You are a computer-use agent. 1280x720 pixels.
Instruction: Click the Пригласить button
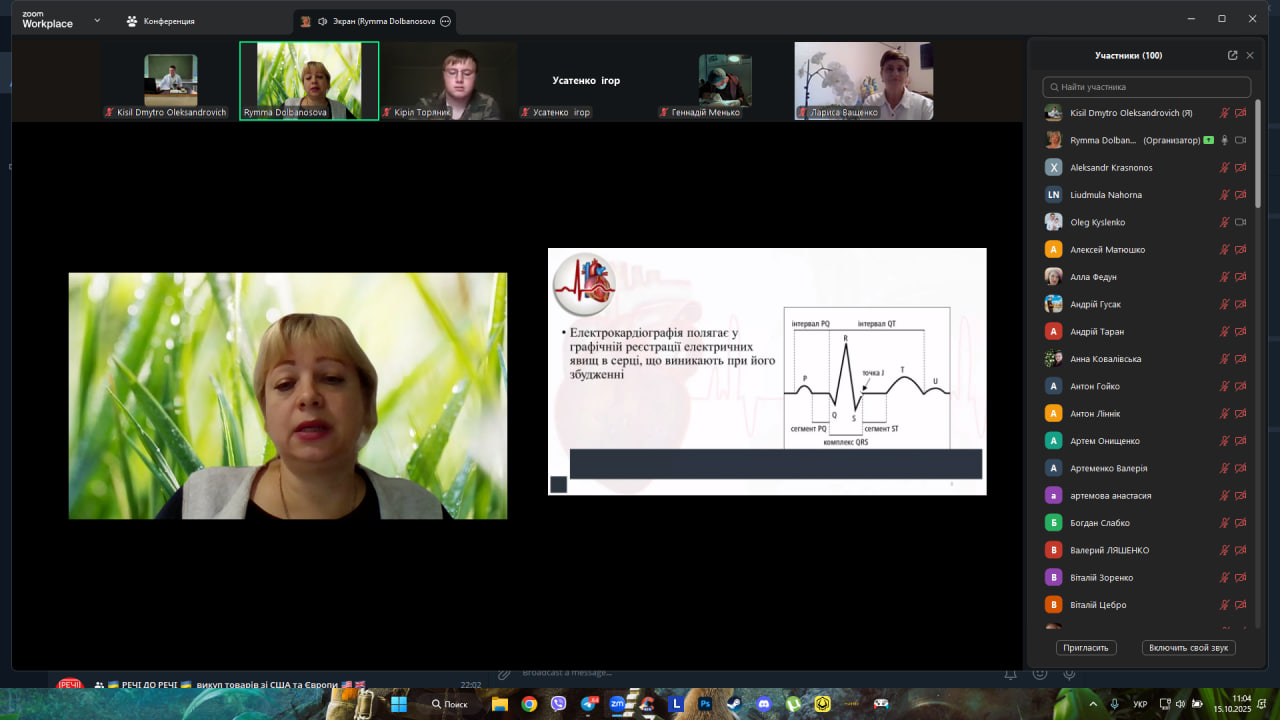click(x=1086, y=648)
